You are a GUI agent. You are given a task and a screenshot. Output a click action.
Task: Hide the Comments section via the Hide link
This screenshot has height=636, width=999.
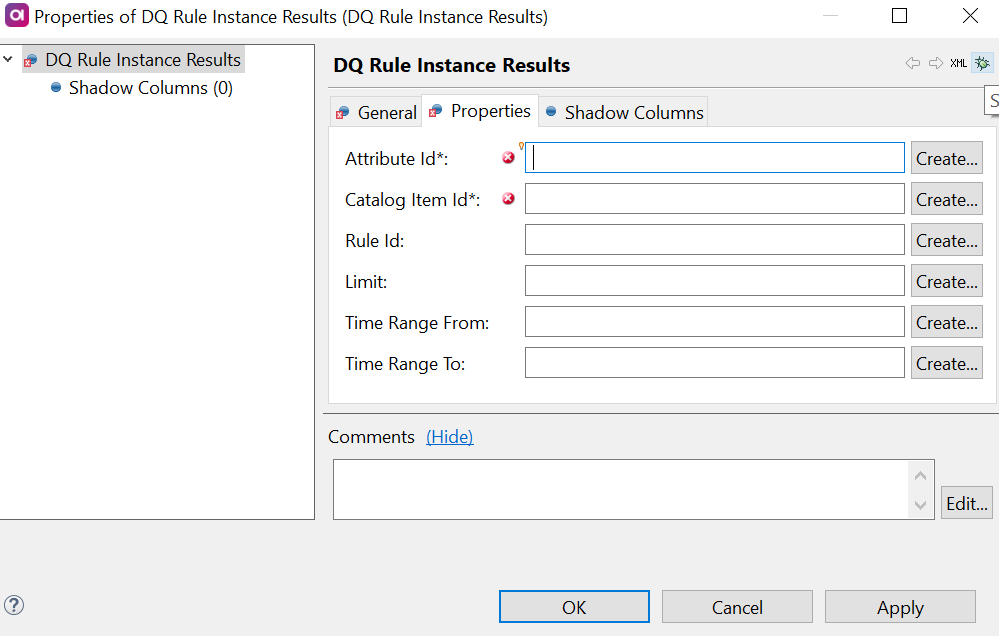pos(449,437)
